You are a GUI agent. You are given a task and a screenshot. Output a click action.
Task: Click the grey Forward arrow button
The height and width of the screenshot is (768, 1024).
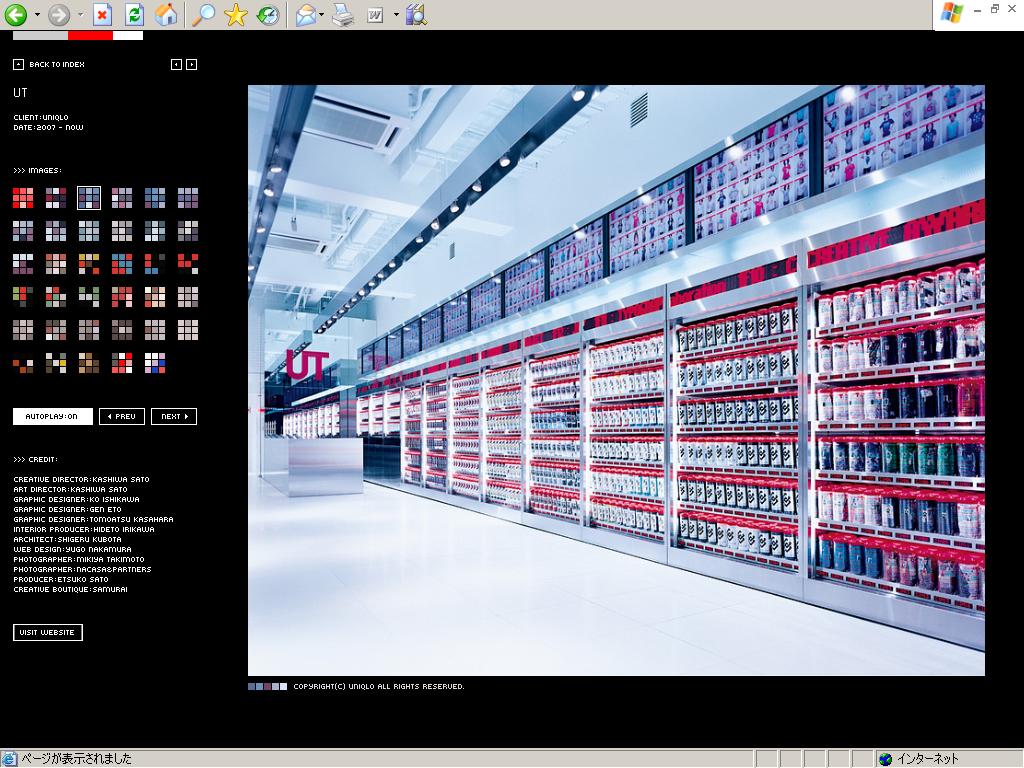[59, 14]
